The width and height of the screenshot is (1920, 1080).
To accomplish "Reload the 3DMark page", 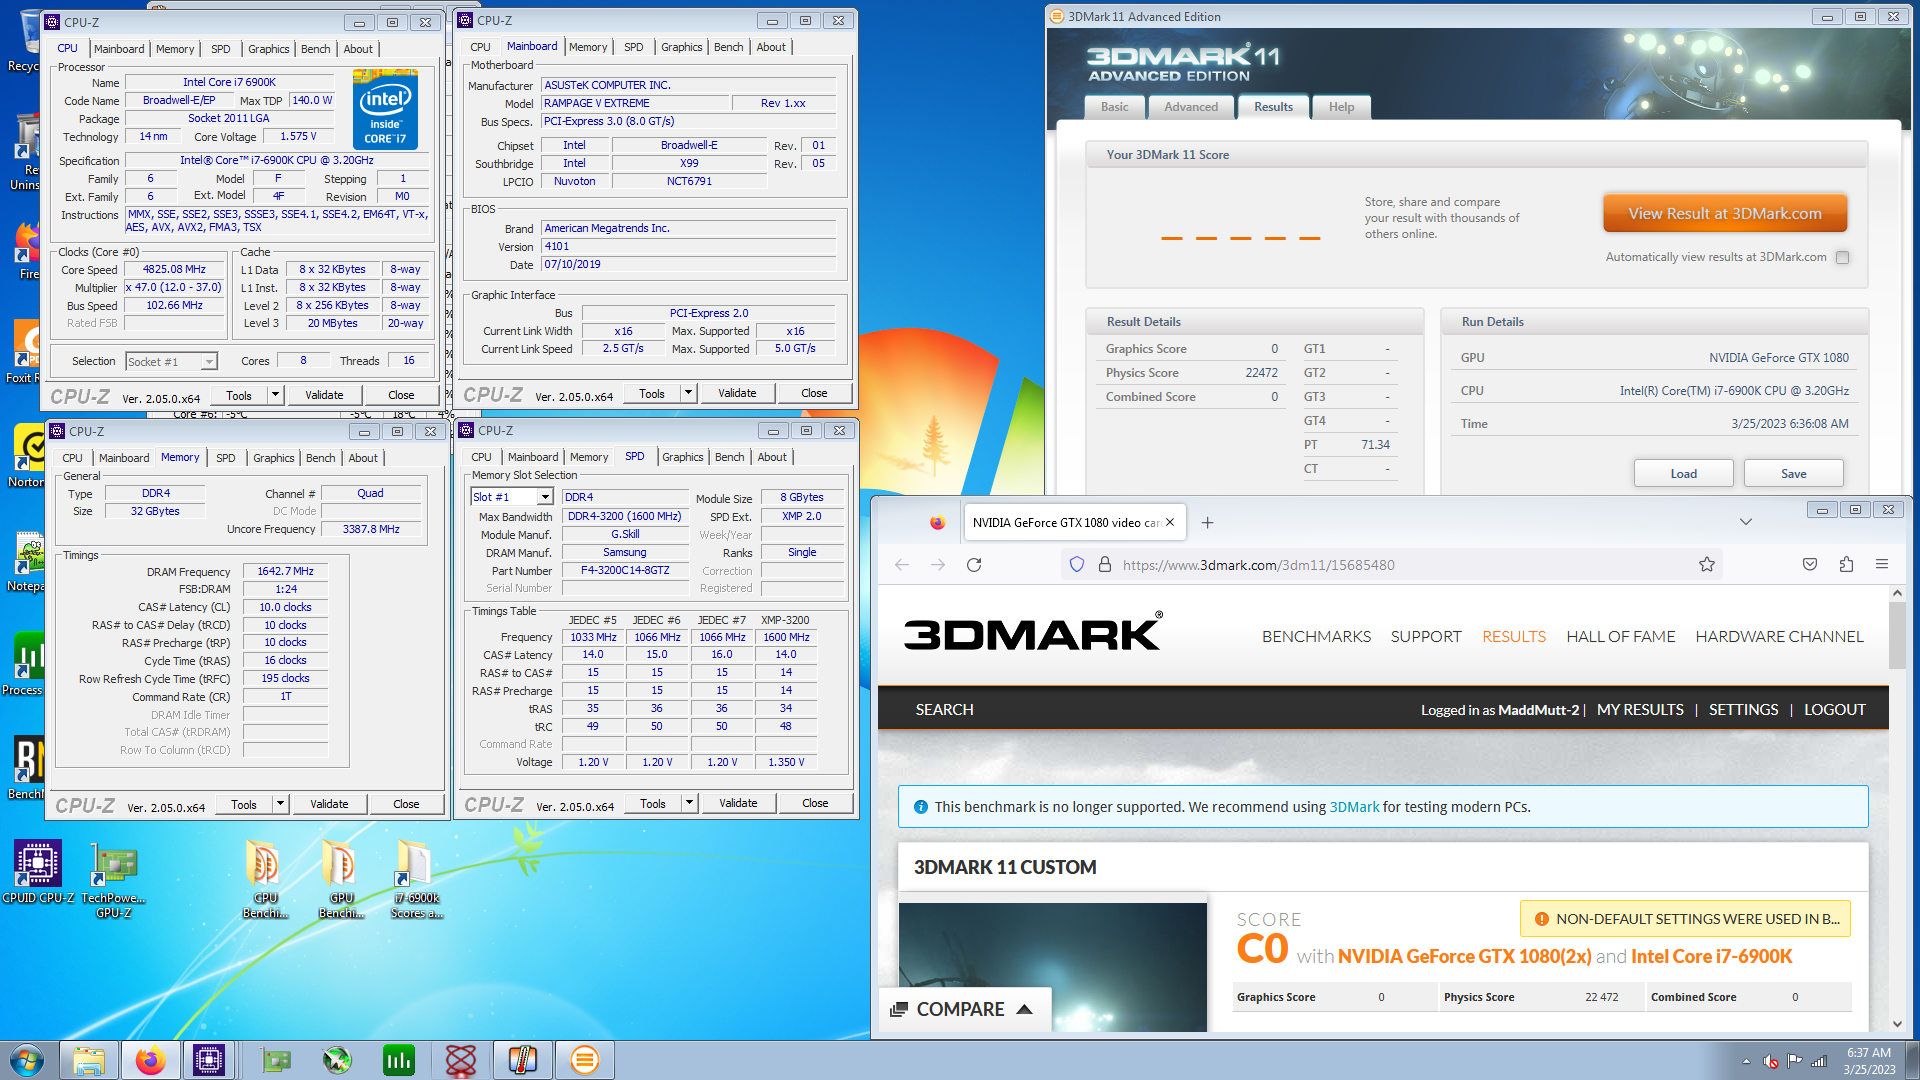I will [x=974, y=565].
